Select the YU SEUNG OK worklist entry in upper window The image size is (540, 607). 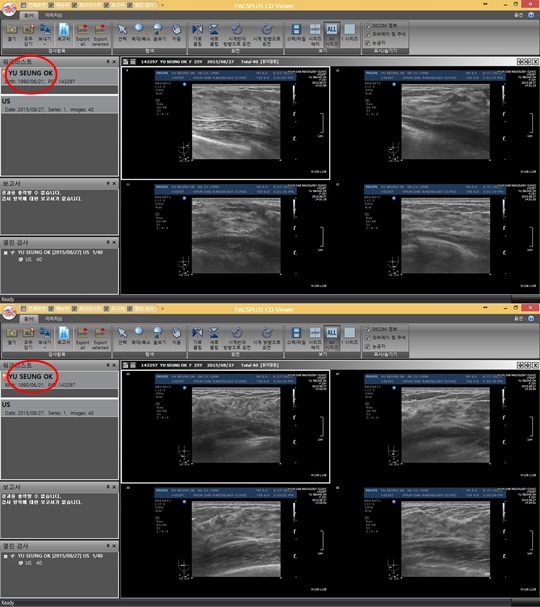tap(60, 77)
